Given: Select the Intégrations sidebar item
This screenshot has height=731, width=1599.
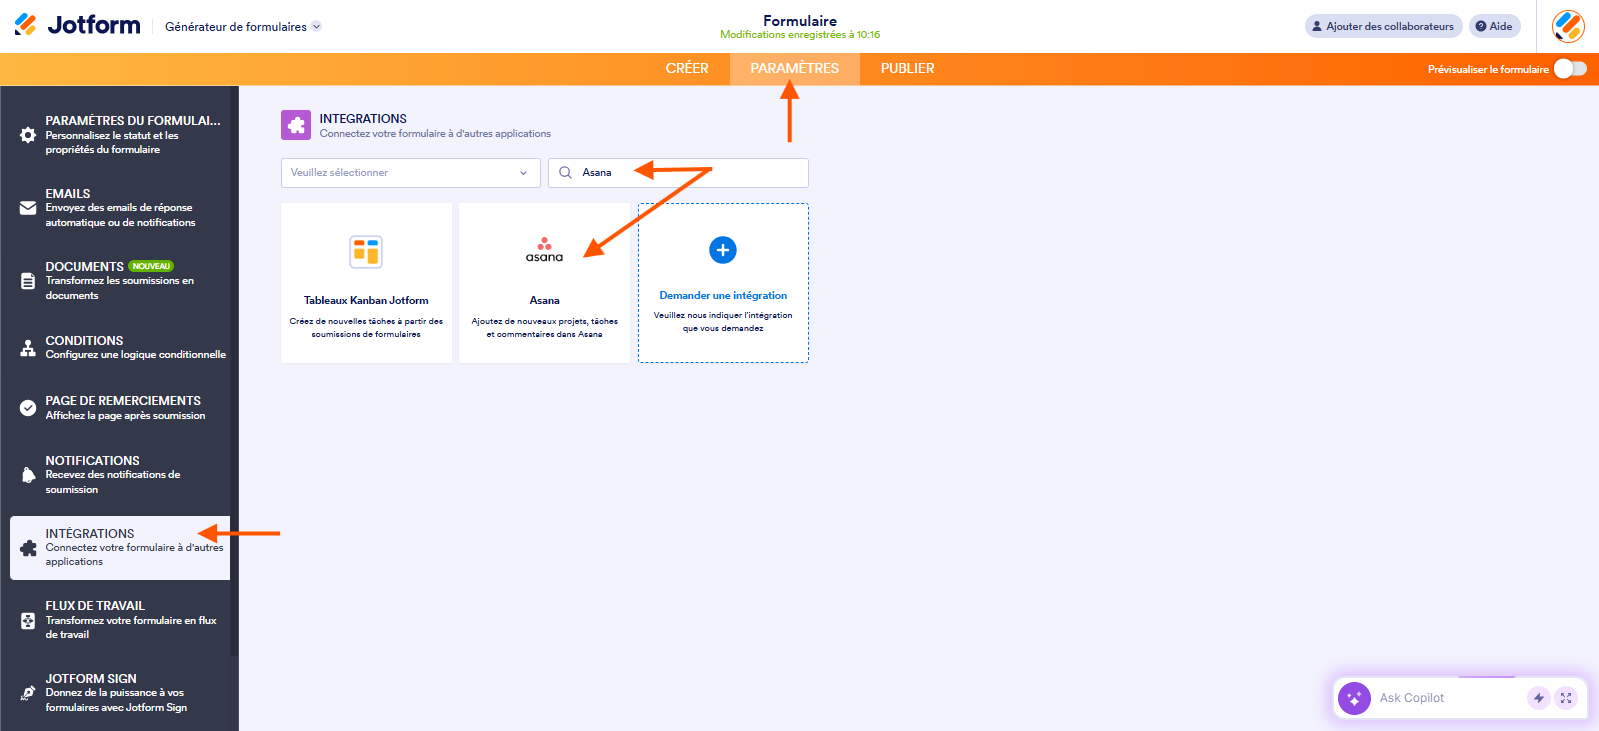Looking at the screenshot, I should (x=120, y=548).
